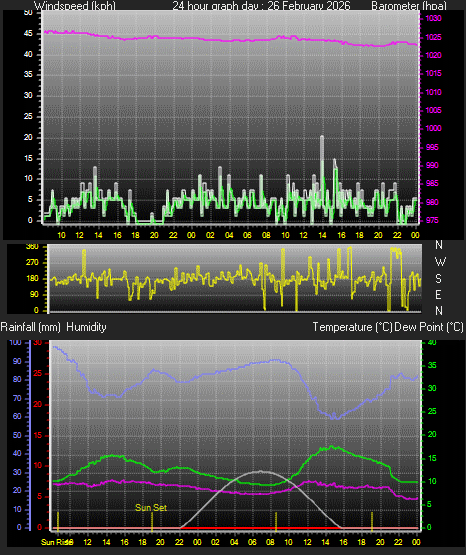The height and width of the screenshot is (555, 466).
Task: Click the 45 value on windspeed axis
Action: tap(28, 34)
